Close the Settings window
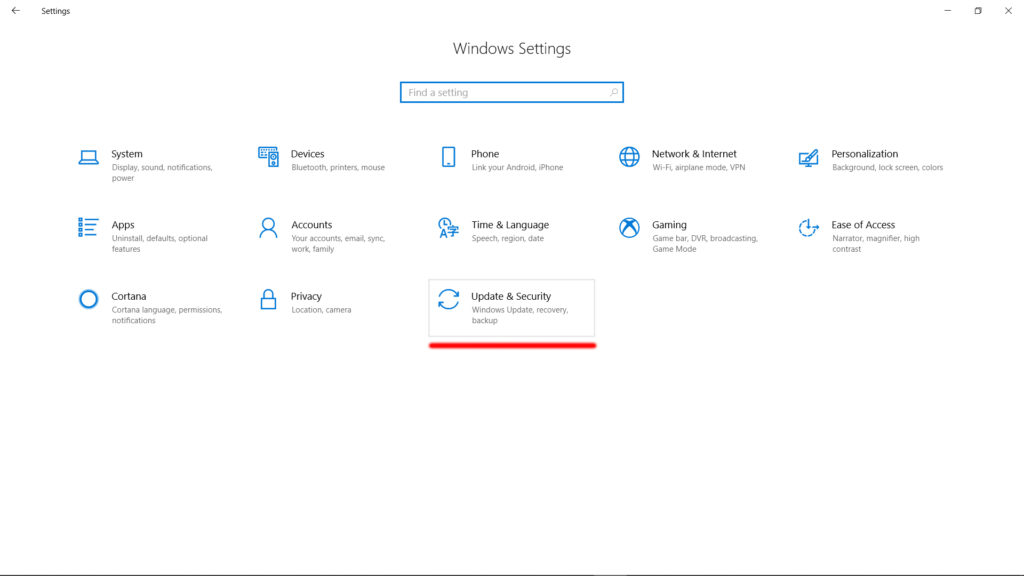 (x=1008, y=10)
